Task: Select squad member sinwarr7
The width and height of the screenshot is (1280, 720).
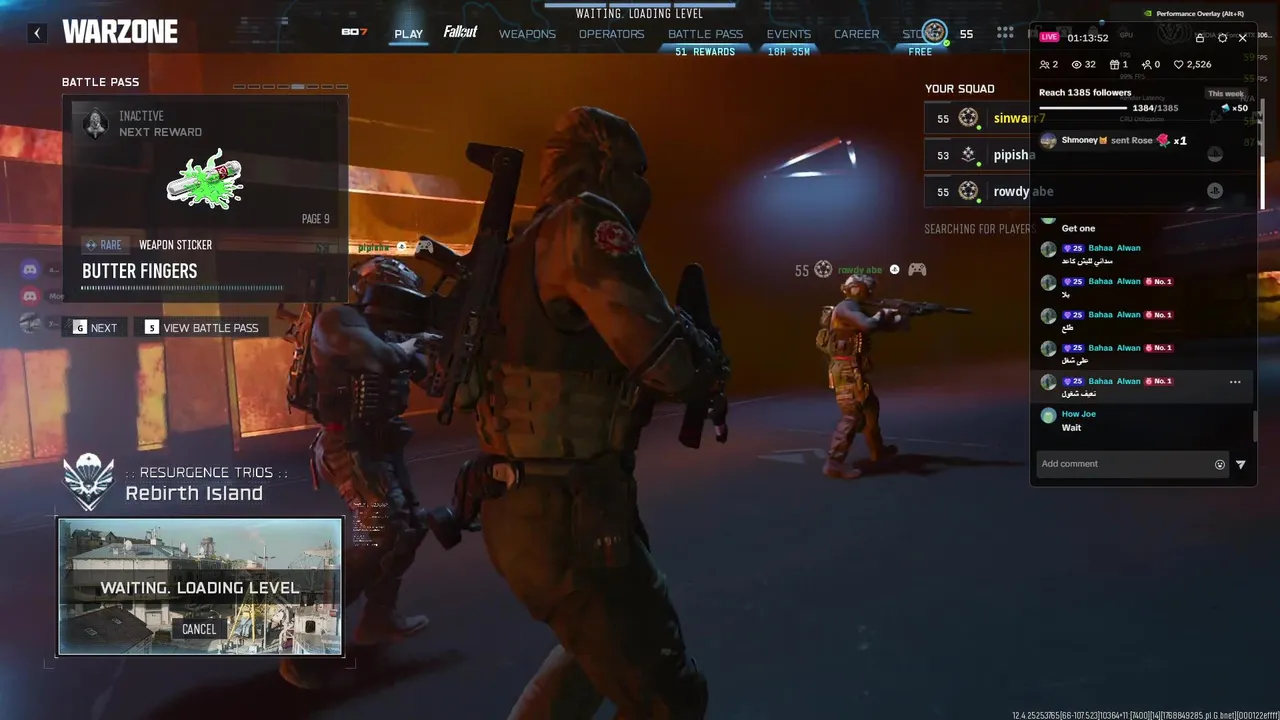Action: pos(1018,118)
